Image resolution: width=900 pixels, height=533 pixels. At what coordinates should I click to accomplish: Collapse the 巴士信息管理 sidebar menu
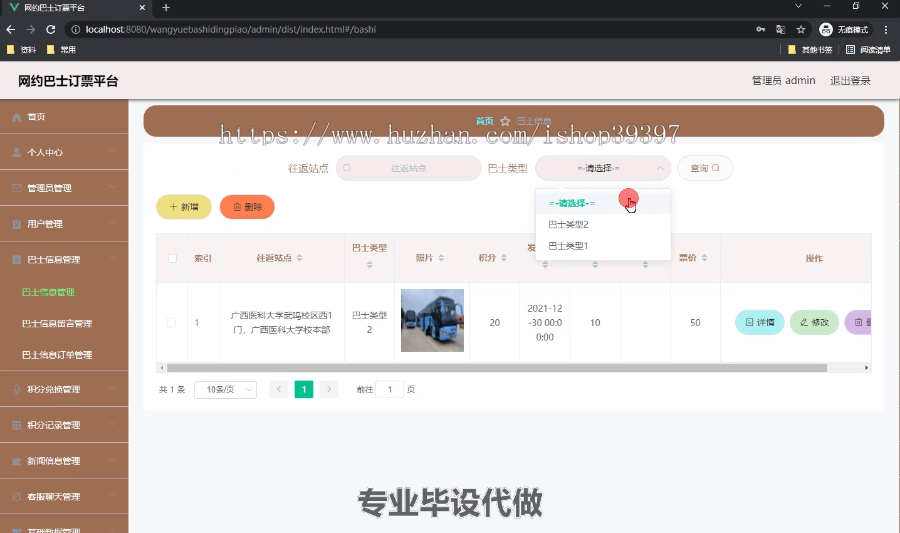(x=64, y=259)
